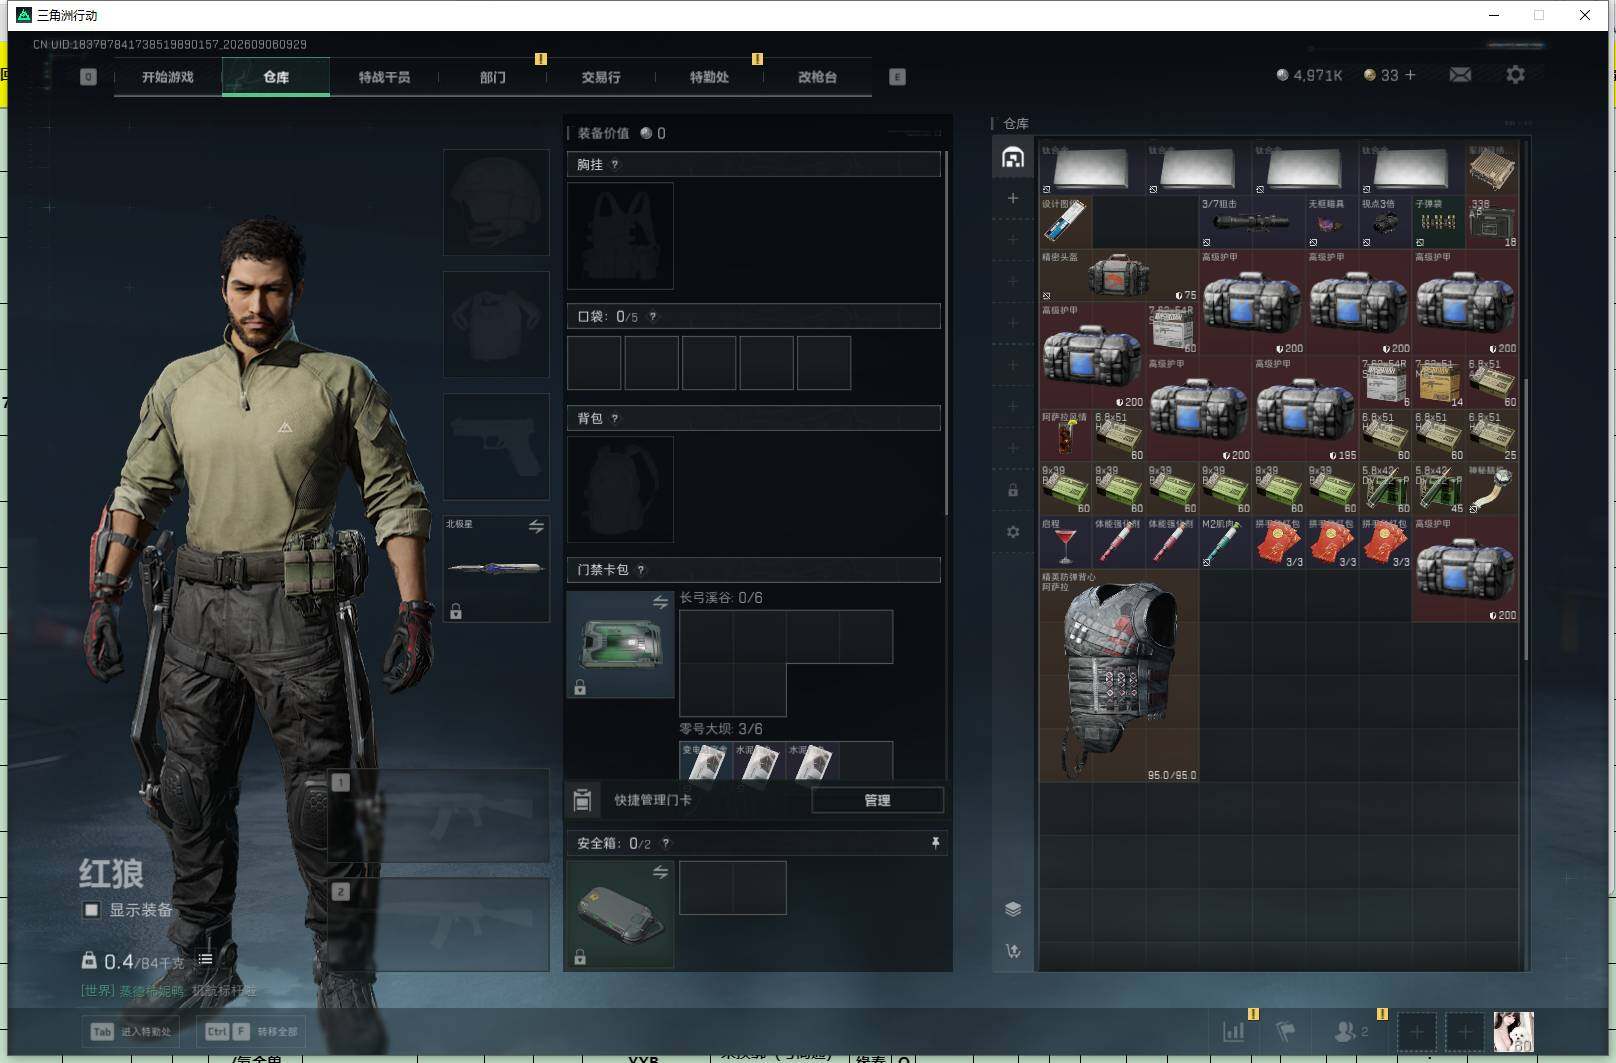Click the locked warehouse page icon

click(1013, 490)
